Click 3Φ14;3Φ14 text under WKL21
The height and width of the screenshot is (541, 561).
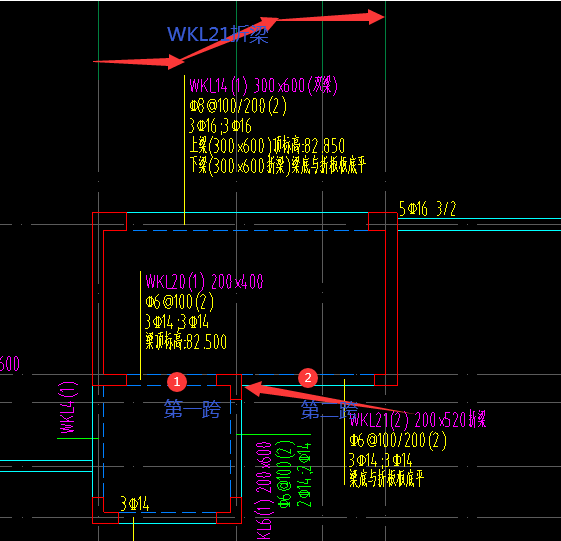381,460
